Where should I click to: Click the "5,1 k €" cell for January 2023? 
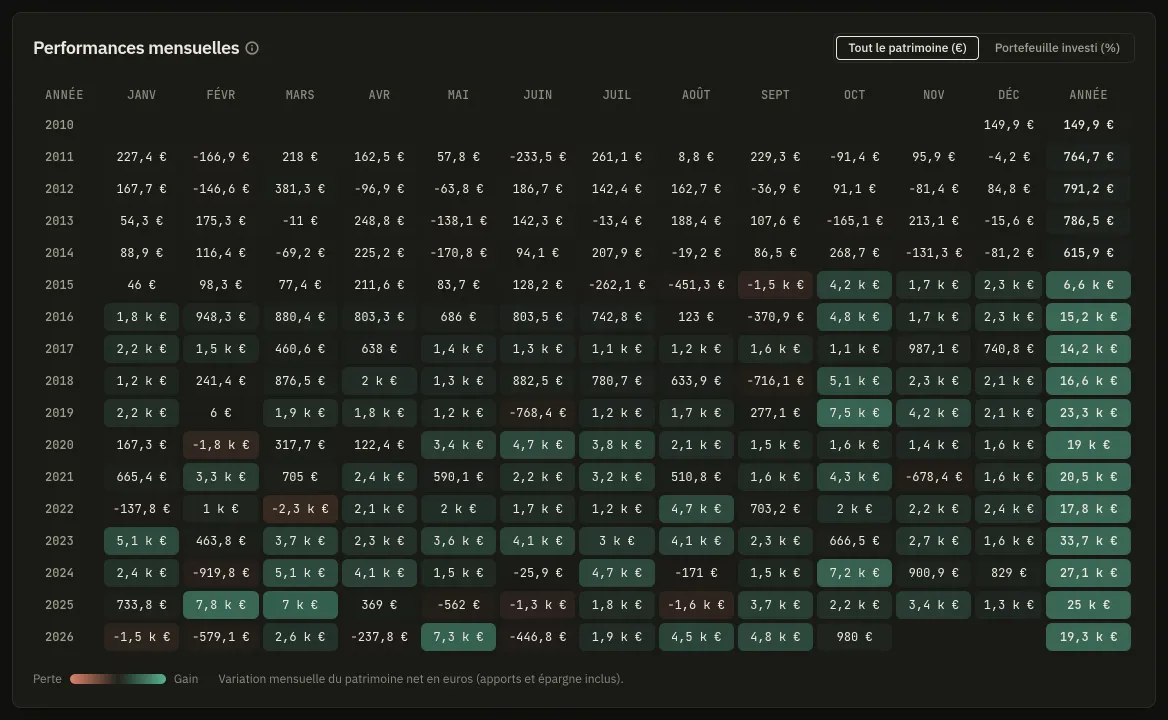[142, 541]
